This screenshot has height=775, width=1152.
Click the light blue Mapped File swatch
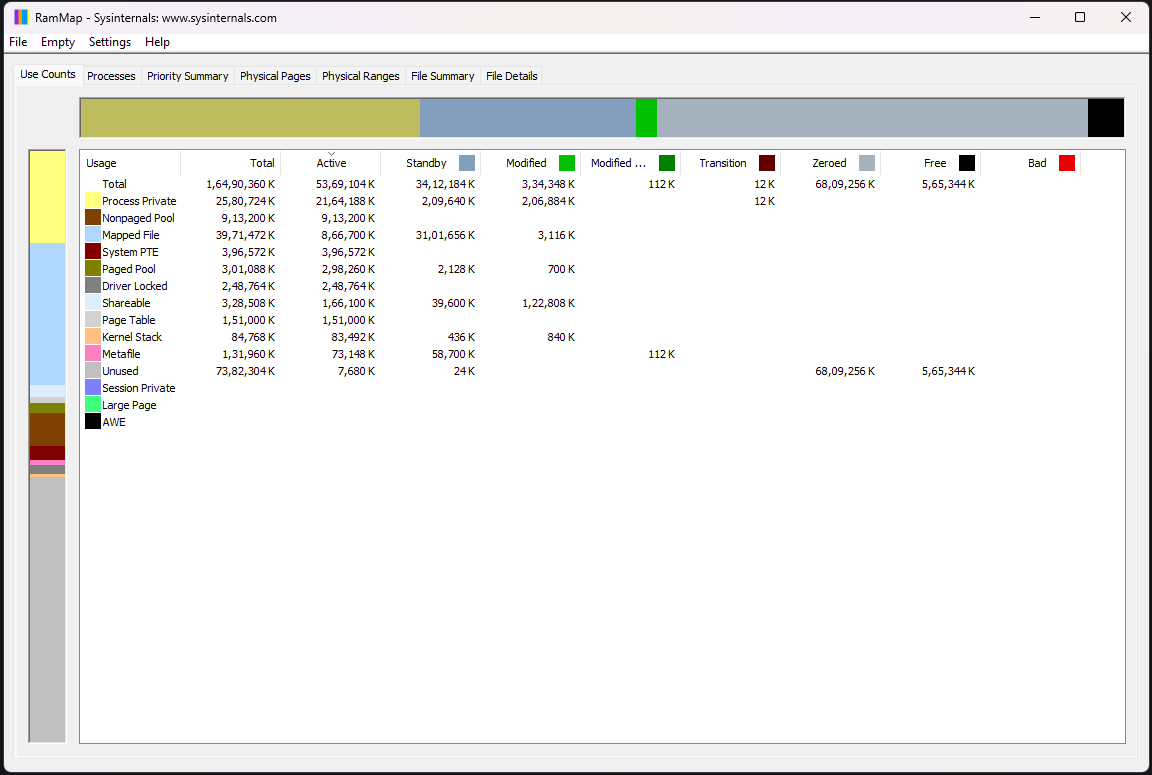click(93, 234)
